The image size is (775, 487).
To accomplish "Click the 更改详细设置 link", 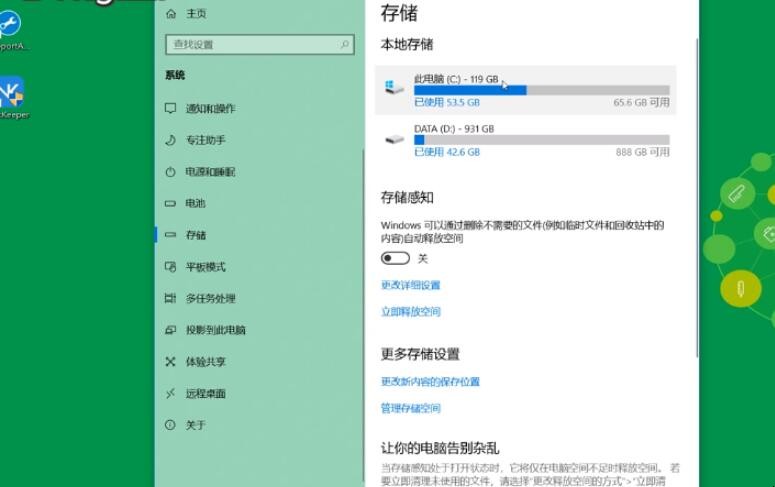I will (410, 285).
